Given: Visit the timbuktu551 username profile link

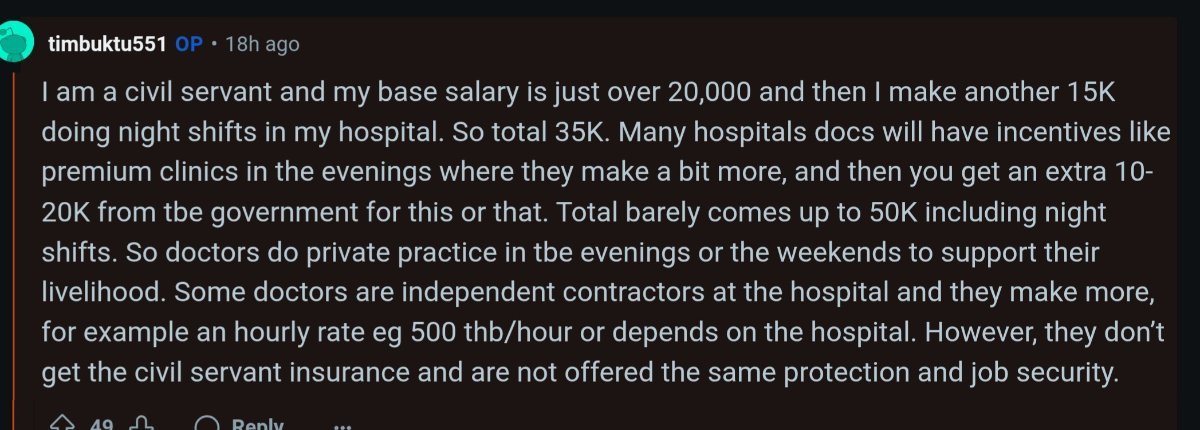Looking at the screenshot, I should 107,44.
